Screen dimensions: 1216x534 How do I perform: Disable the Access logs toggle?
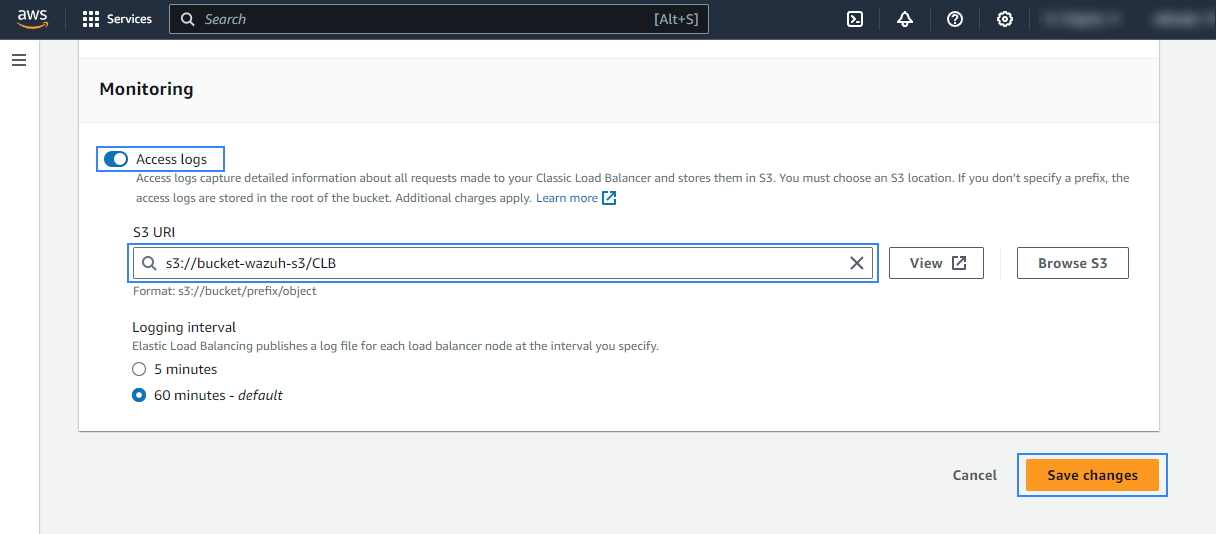116,159
